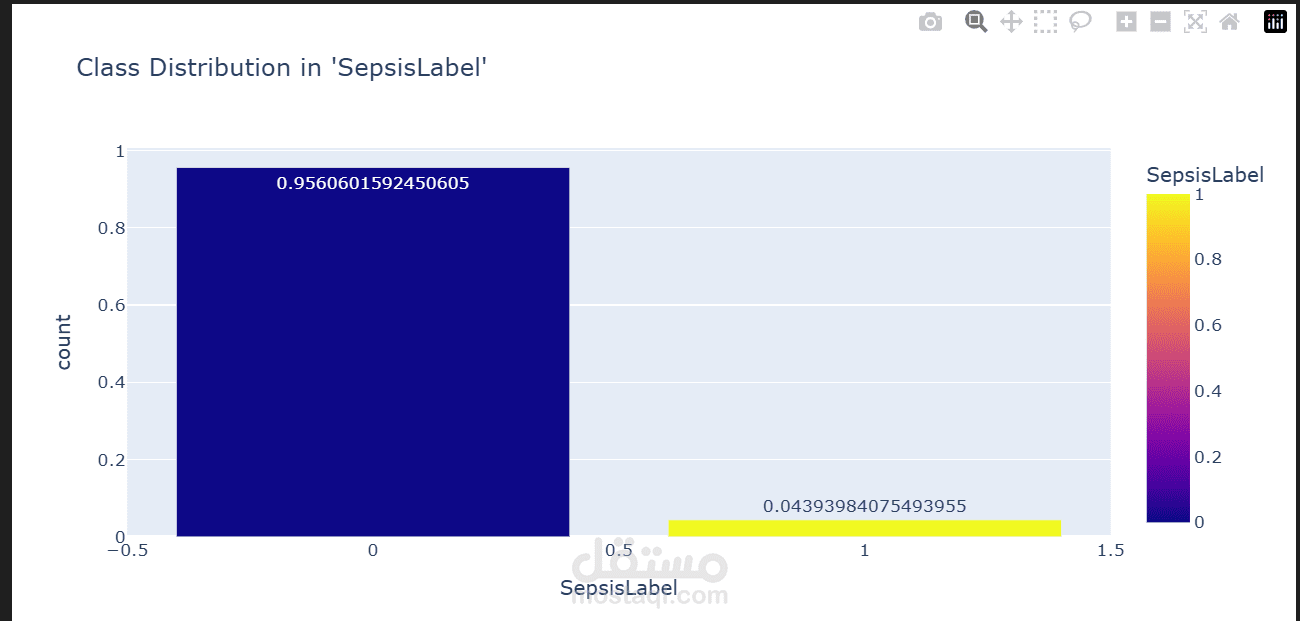Image resolution: width=1300 pixels, height=621 pixels.
Task: Click the 0.04393984075493955 bar label
Action: click(x=864, y=506)
